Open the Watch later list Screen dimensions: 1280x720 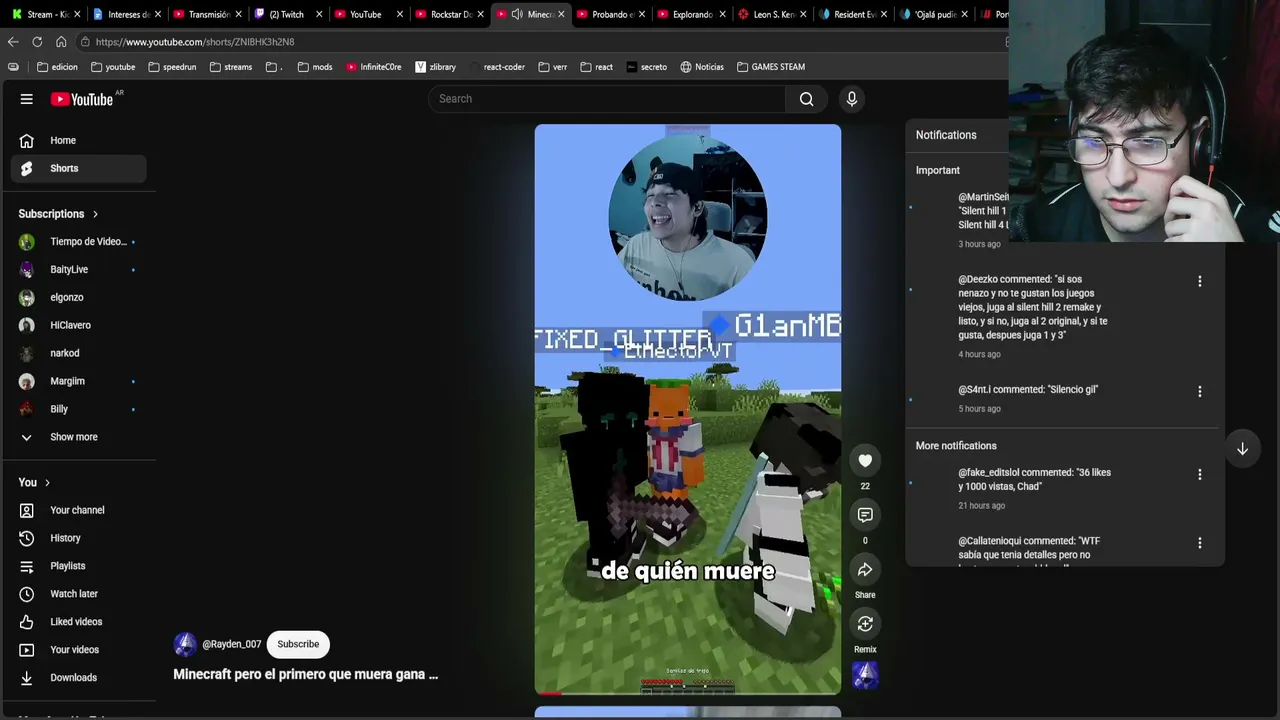[x=79, y=594]
